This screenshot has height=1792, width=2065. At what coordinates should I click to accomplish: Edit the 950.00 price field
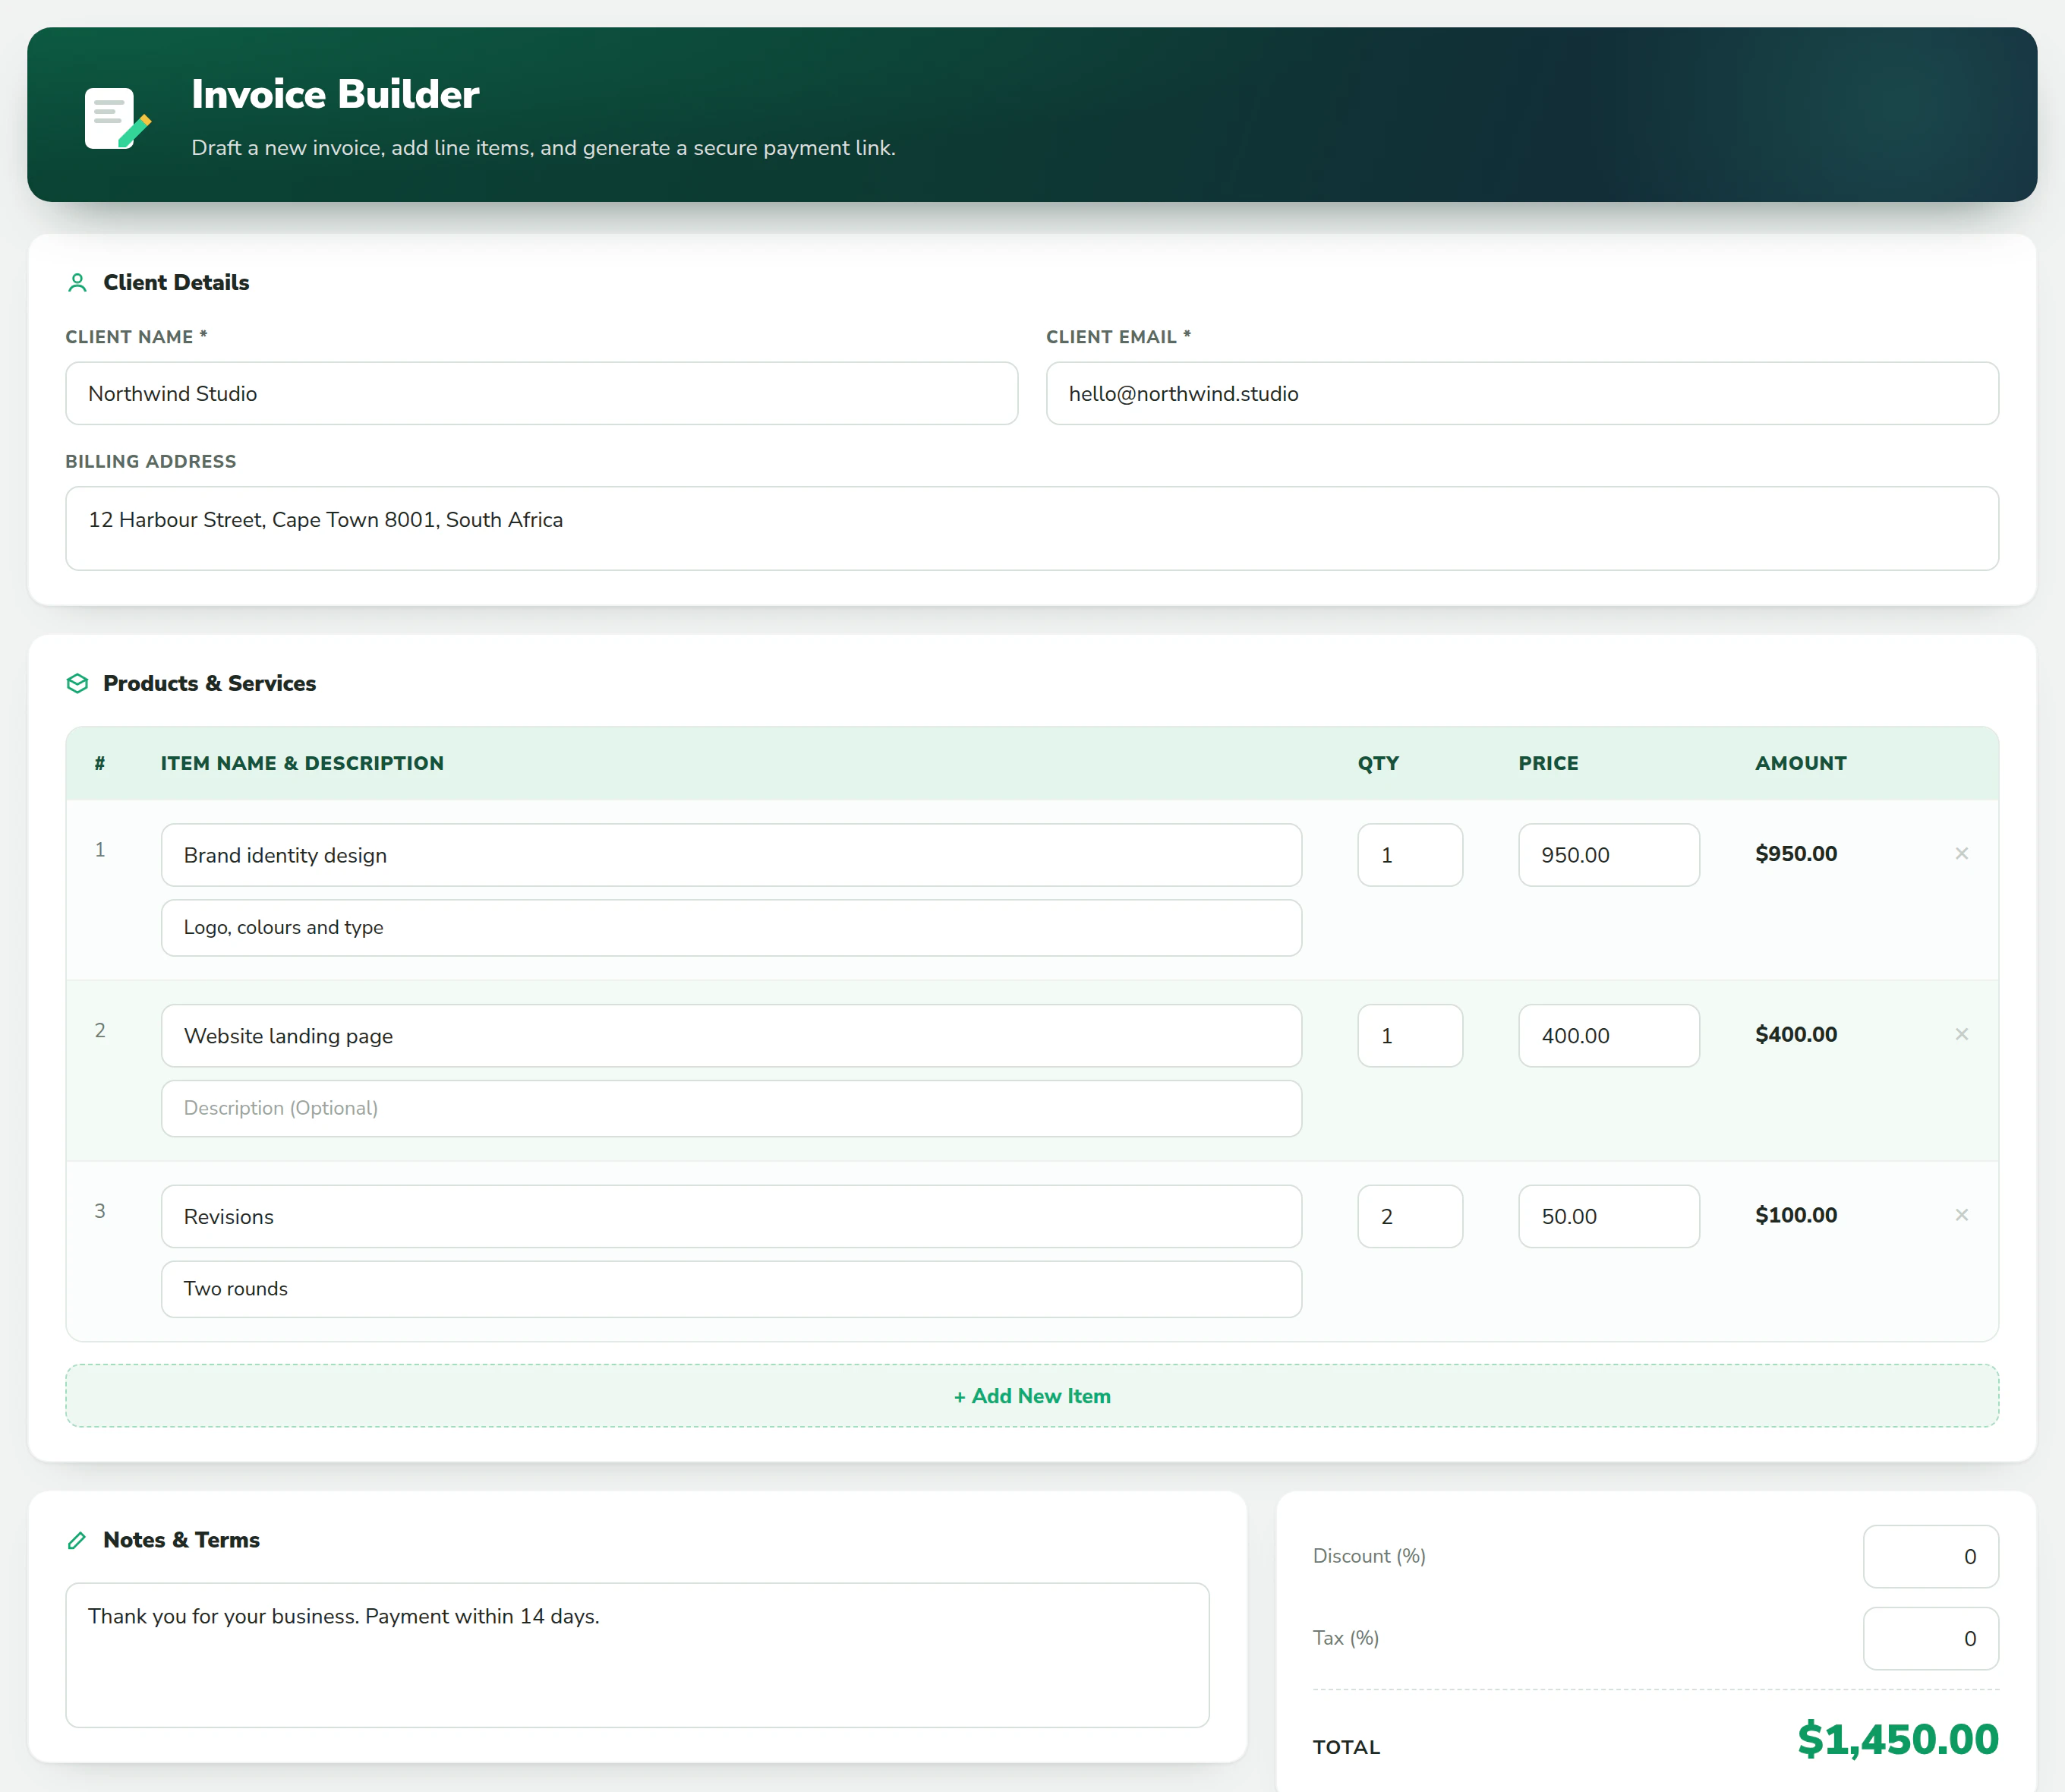click(1609, 855)
